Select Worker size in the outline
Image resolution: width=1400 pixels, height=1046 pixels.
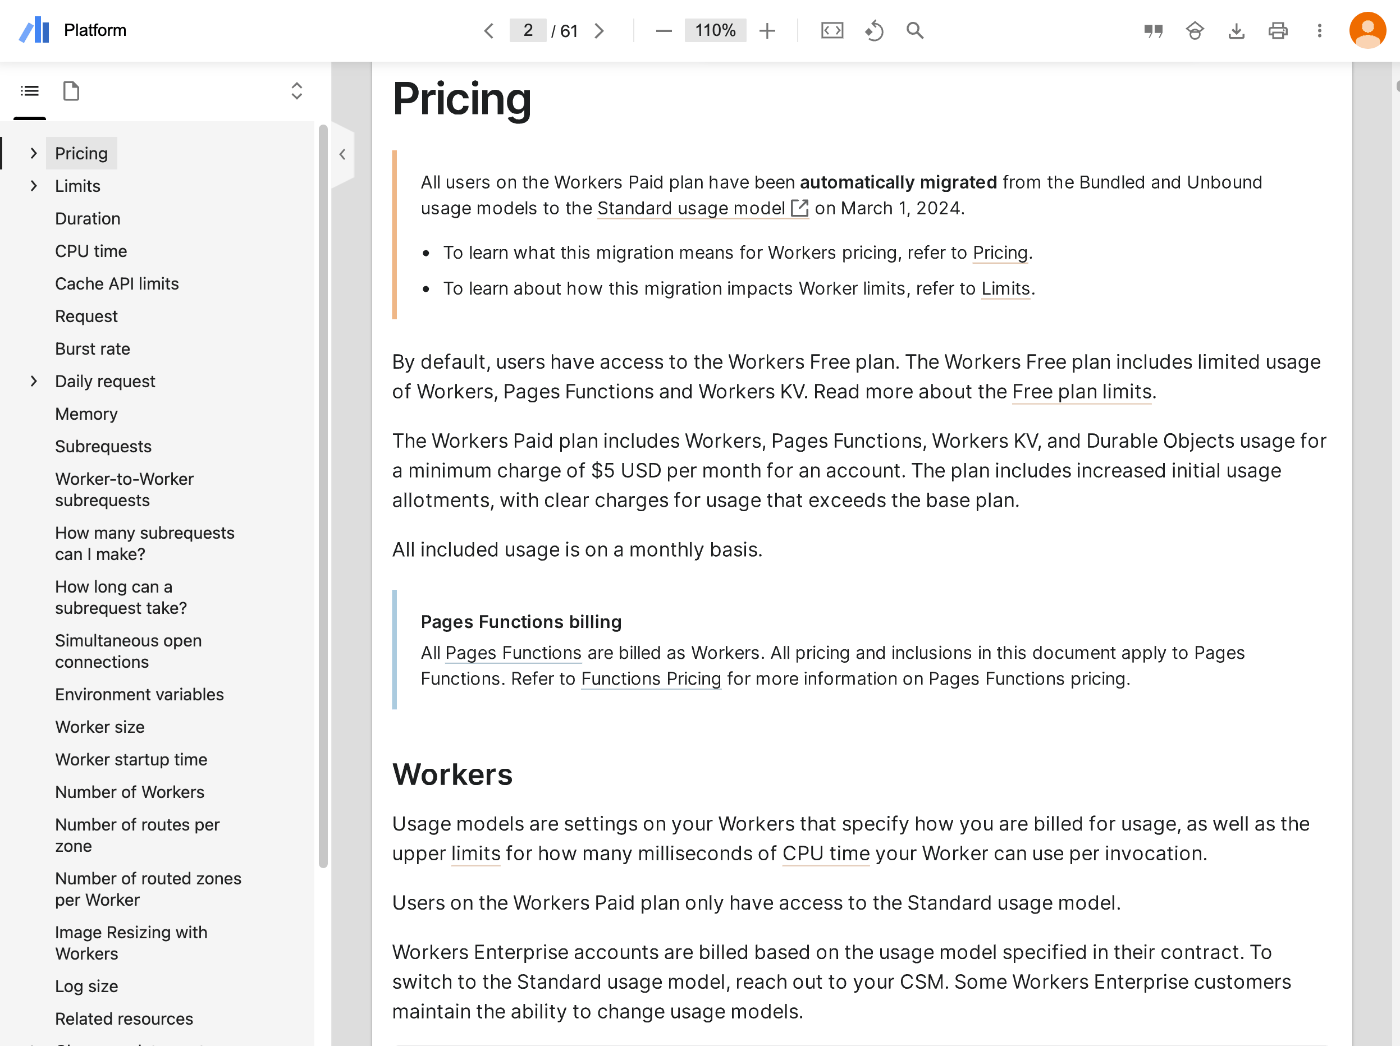point(100,727)
